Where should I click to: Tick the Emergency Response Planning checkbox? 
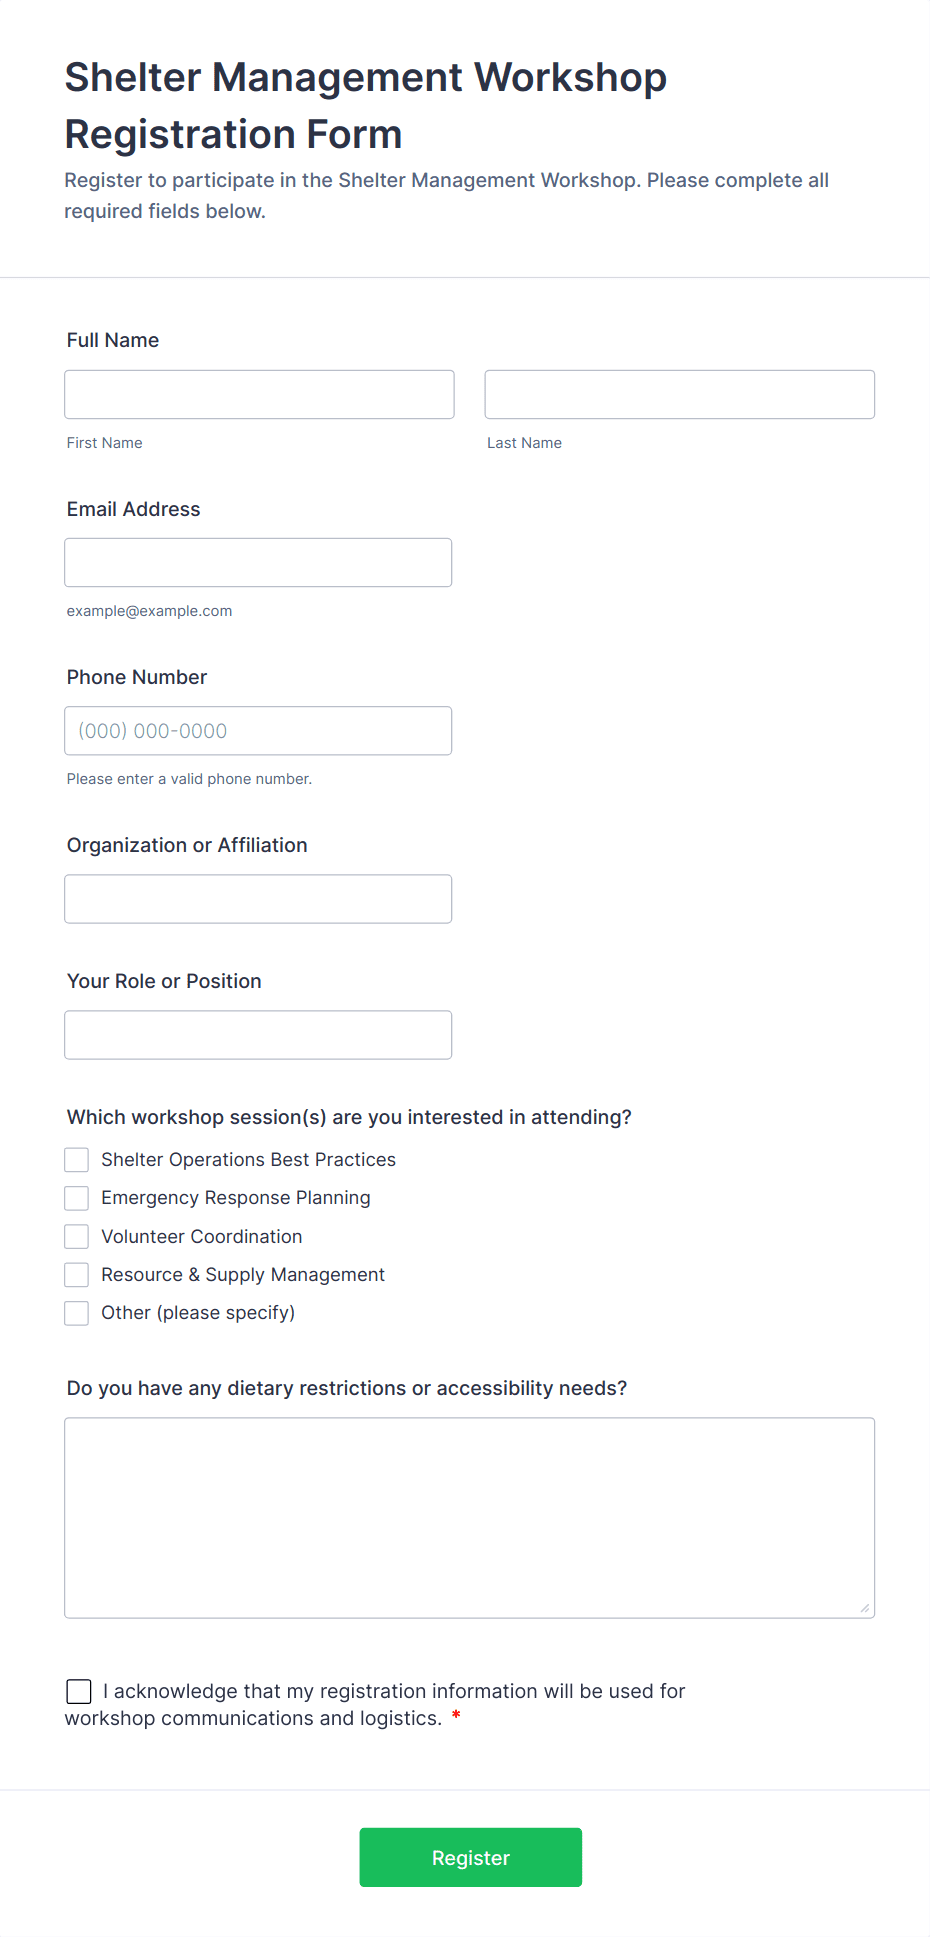77,1198
